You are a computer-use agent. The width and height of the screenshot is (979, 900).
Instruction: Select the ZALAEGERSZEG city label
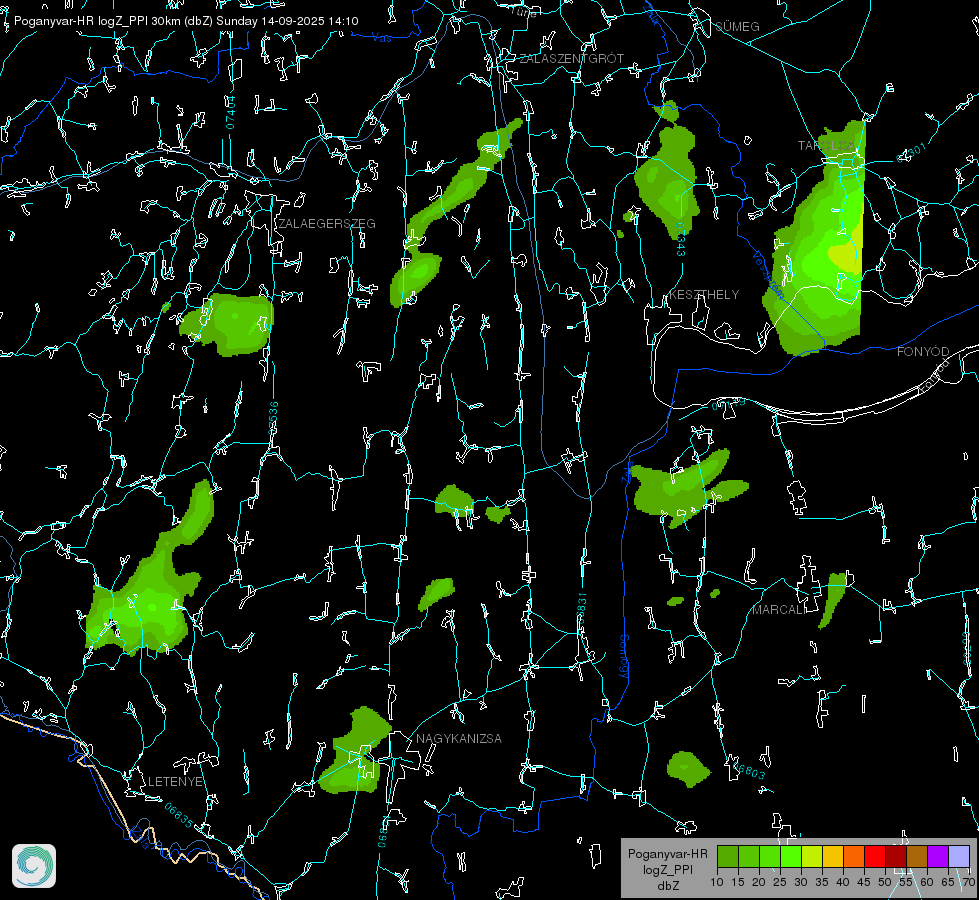(327, 223)
